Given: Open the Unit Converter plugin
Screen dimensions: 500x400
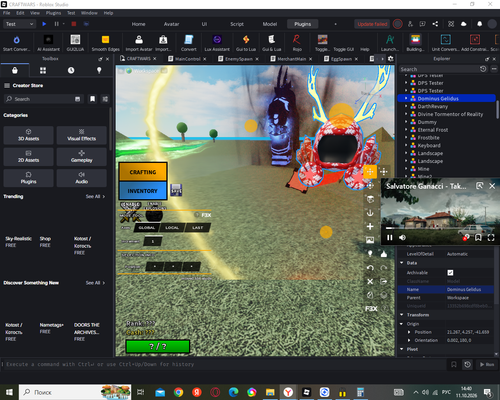Looking at the screenshot, I should point(445,43).
